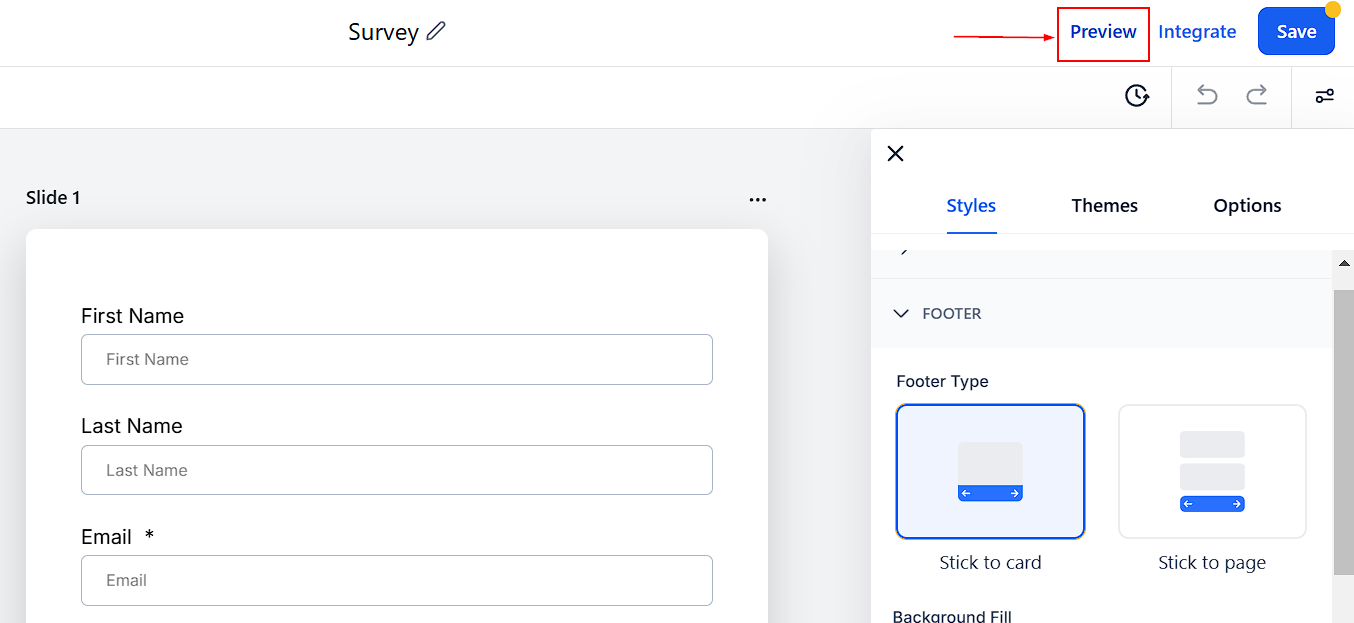The width and height of the screenshot is (1354, 623).
Task: Click the Preview button
Action: 1103,32
